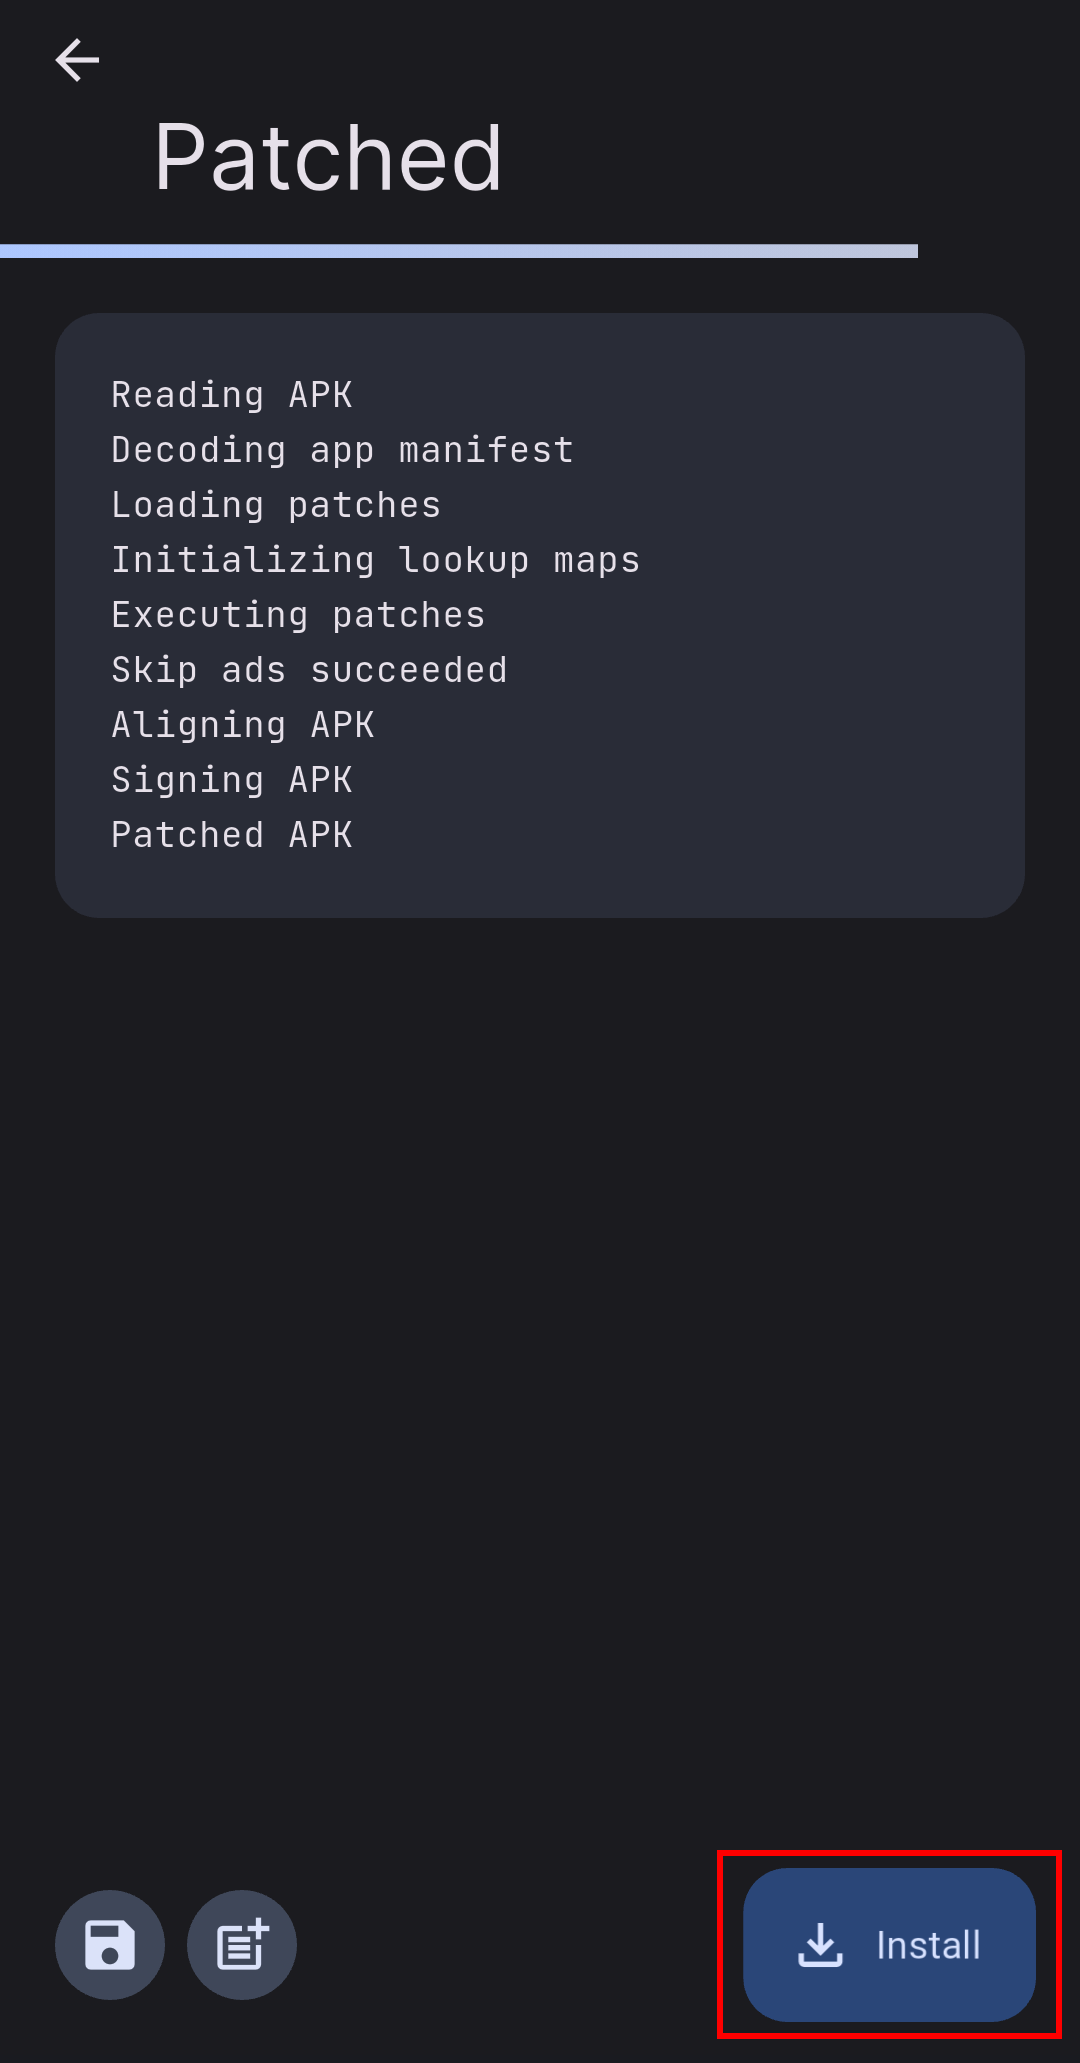Image resolution: width=1080 pixels, height=2063 pixels.
Task: Tap the Patched title heading
Action: pyautogui.click(x=327, y=157)
